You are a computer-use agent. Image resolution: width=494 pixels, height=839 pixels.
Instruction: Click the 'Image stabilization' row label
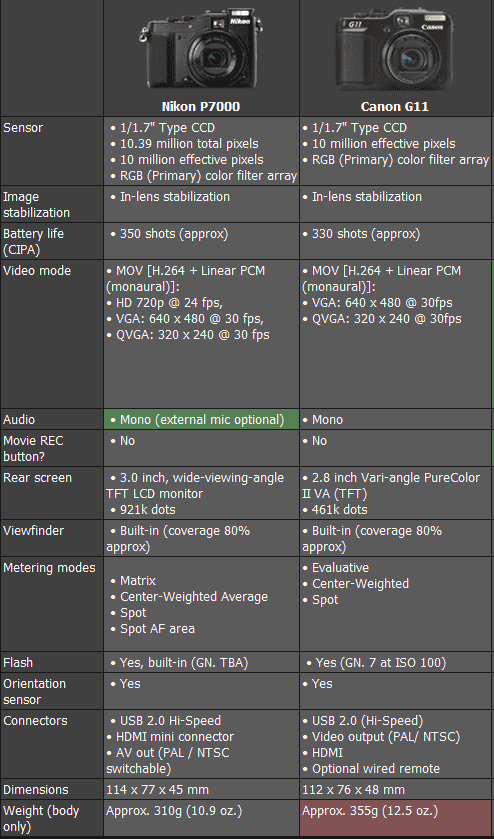point(36,204)
